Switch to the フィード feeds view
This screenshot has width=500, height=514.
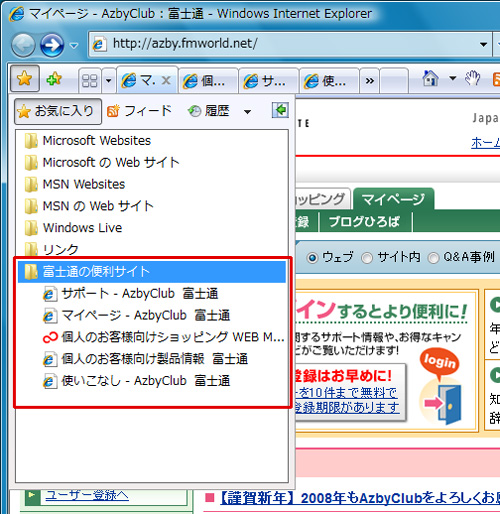pos(139,111)
